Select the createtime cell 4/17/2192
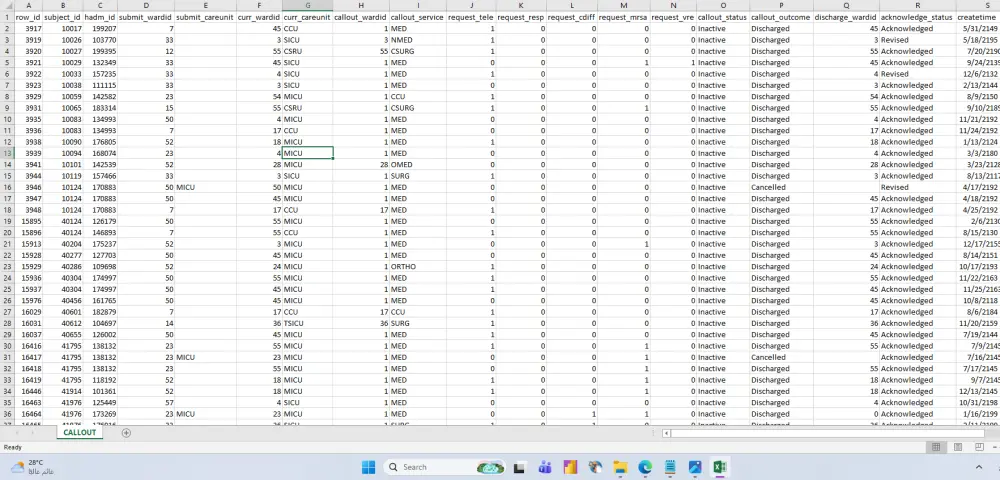This screenshot has width=1000, height=480. (978, 187)
